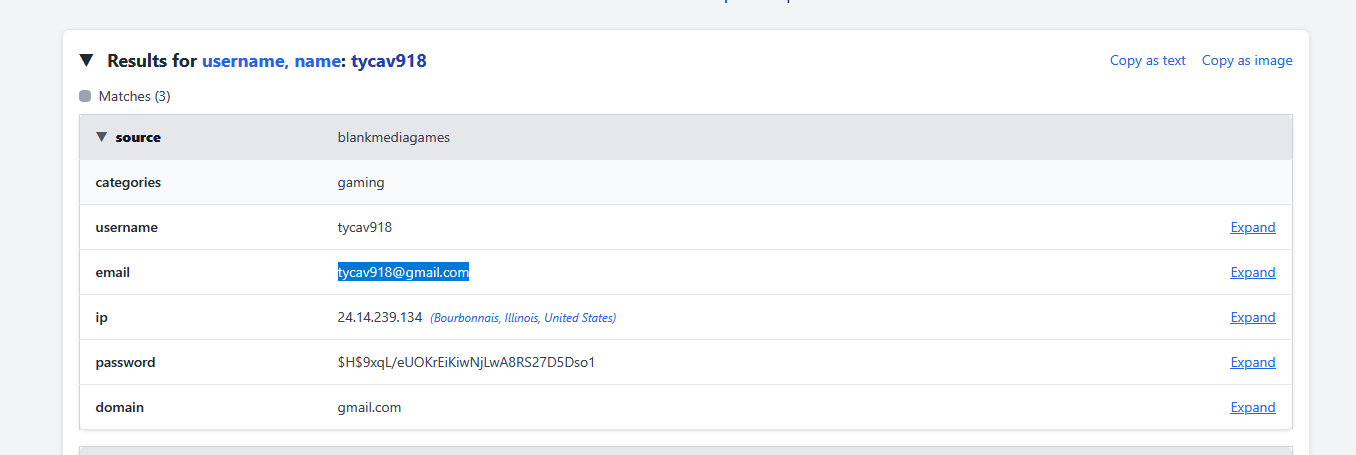This screenshot has width=1356, height=455.
Task: Click Copy as image
Action: [1246, 61]
